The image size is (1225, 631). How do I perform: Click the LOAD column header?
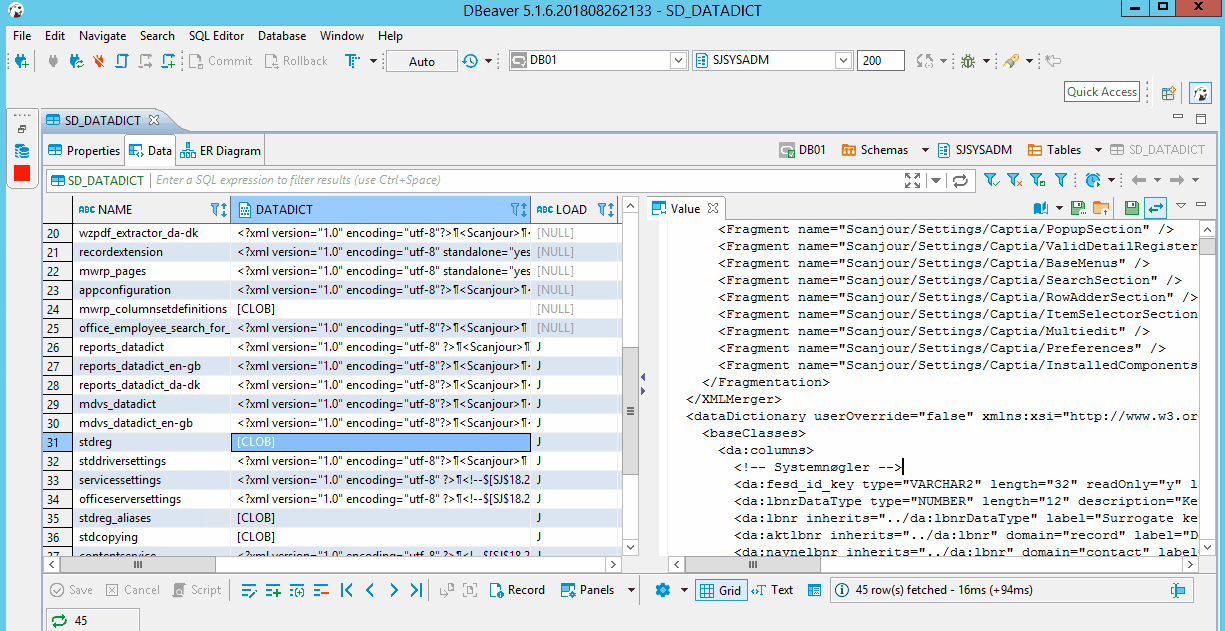(575, 209)
